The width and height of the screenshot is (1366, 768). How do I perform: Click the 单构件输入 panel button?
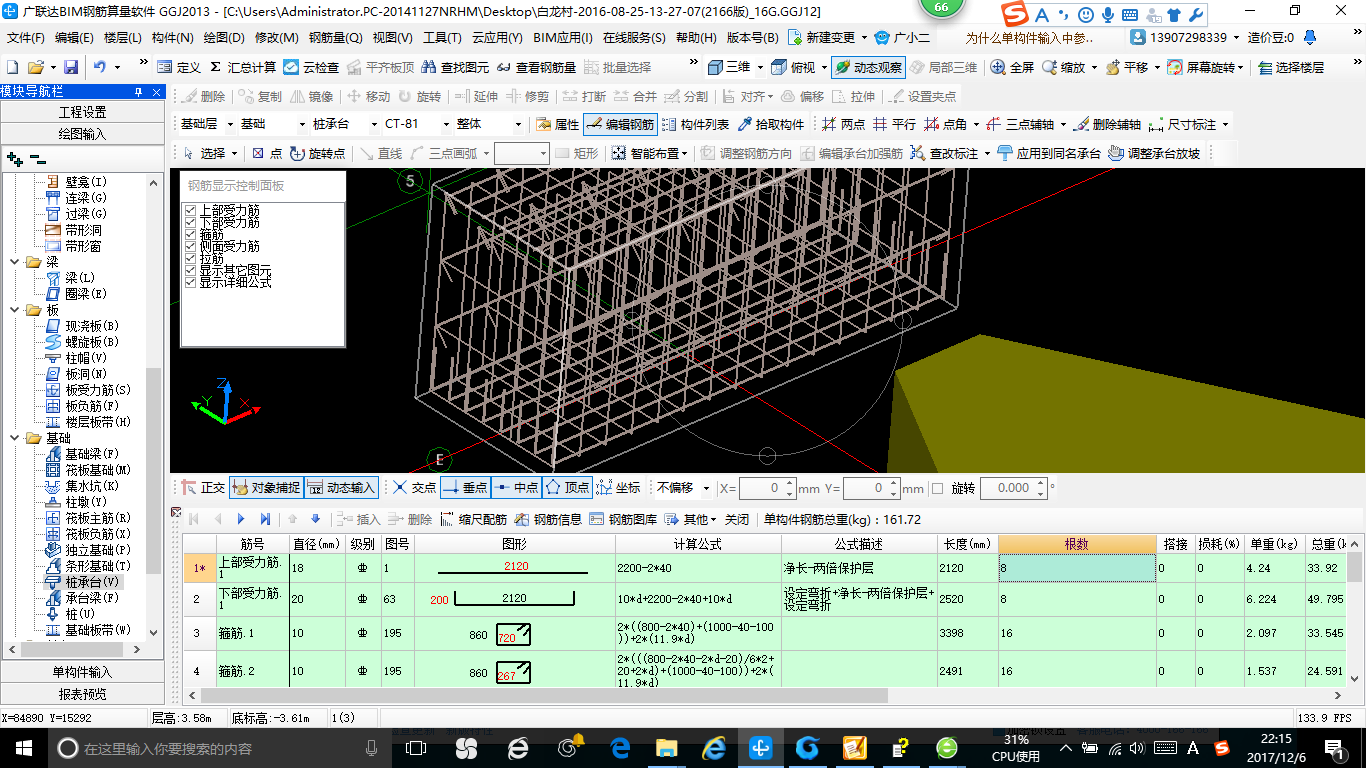tap(82, 672)
